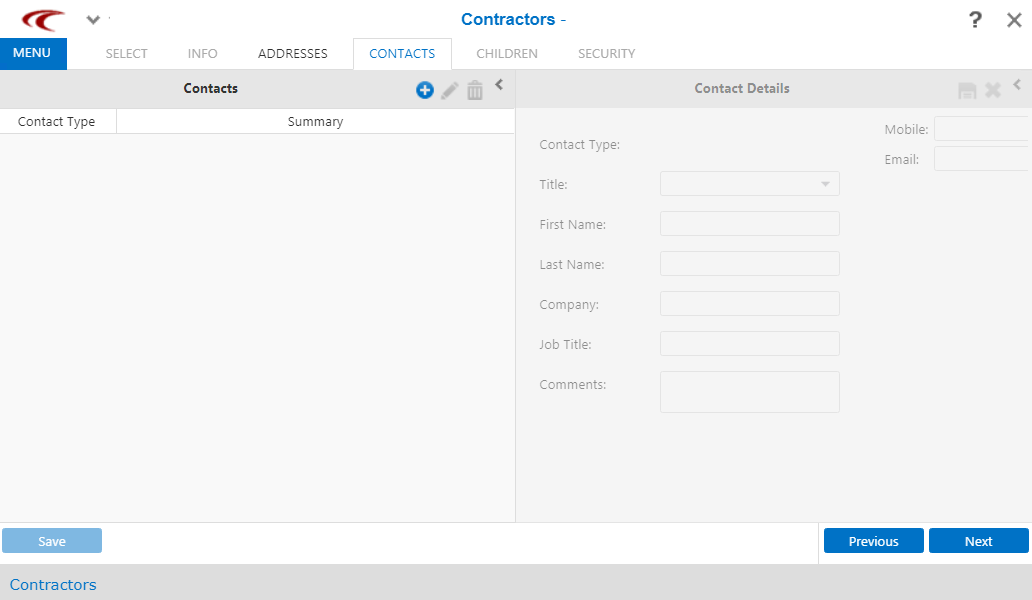This screenshot has width=1032, height=600.
Task: Switch to the SECURITY tab
Action: tap(606, 54)
